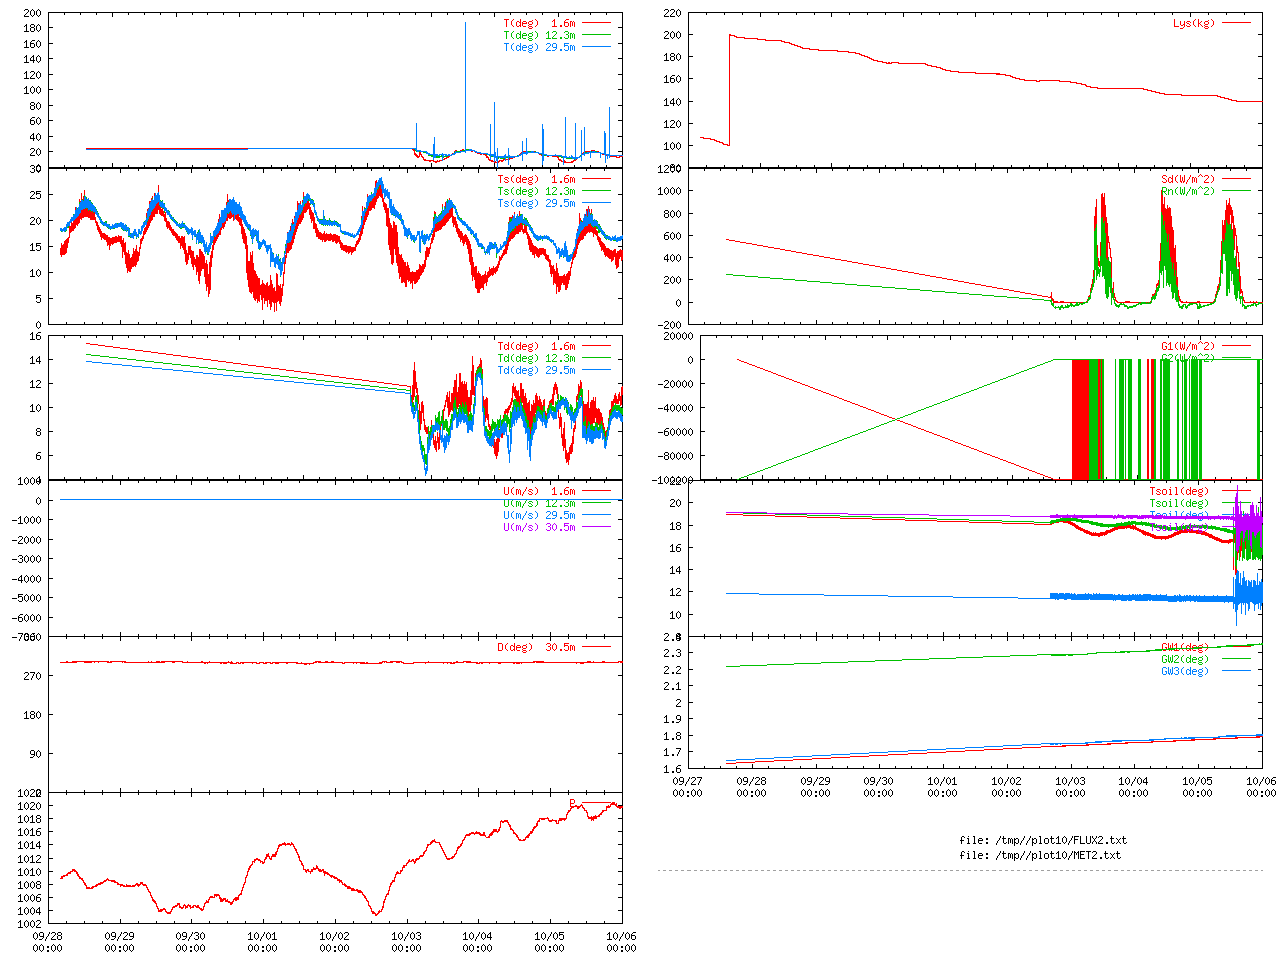The image size is (1280, 960).
Task: Click the "file: /tmp//plot10/FLUX2.txt" line
Action: point(1043,840)
